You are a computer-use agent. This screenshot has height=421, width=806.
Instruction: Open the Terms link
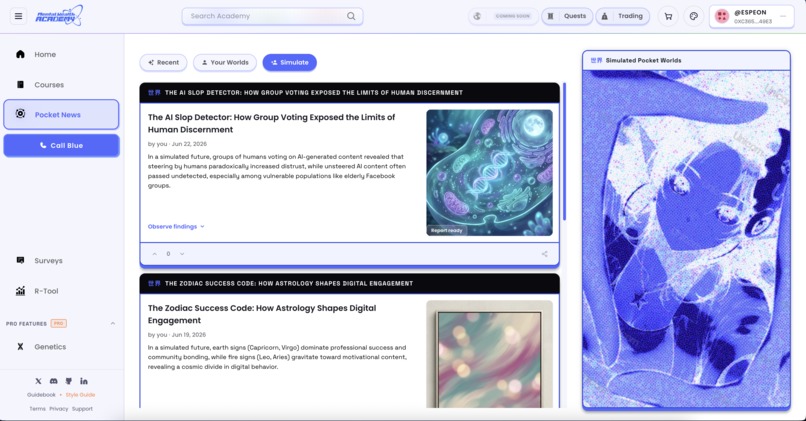pyautogui.click(x=38, y=409)
